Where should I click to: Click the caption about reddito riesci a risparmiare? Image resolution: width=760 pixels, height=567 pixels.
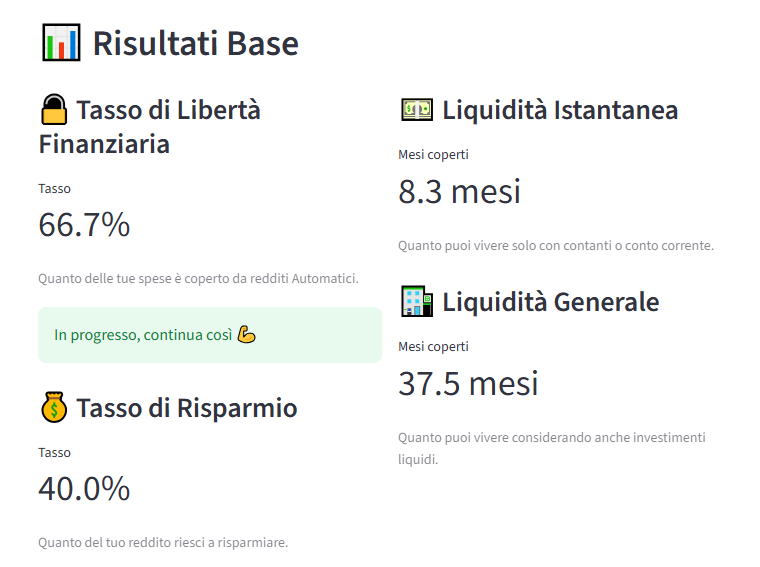[163, 543]
